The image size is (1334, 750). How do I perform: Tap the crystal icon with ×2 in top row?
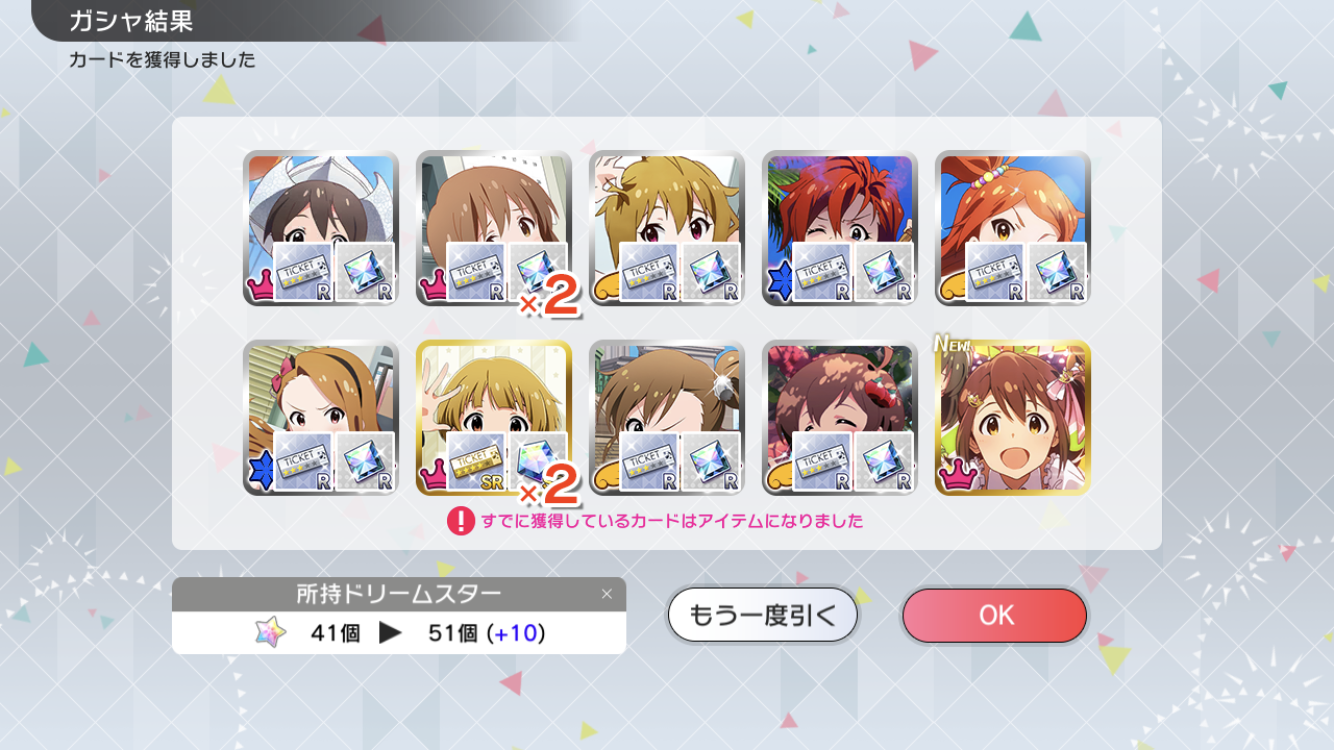pos(539,272)
